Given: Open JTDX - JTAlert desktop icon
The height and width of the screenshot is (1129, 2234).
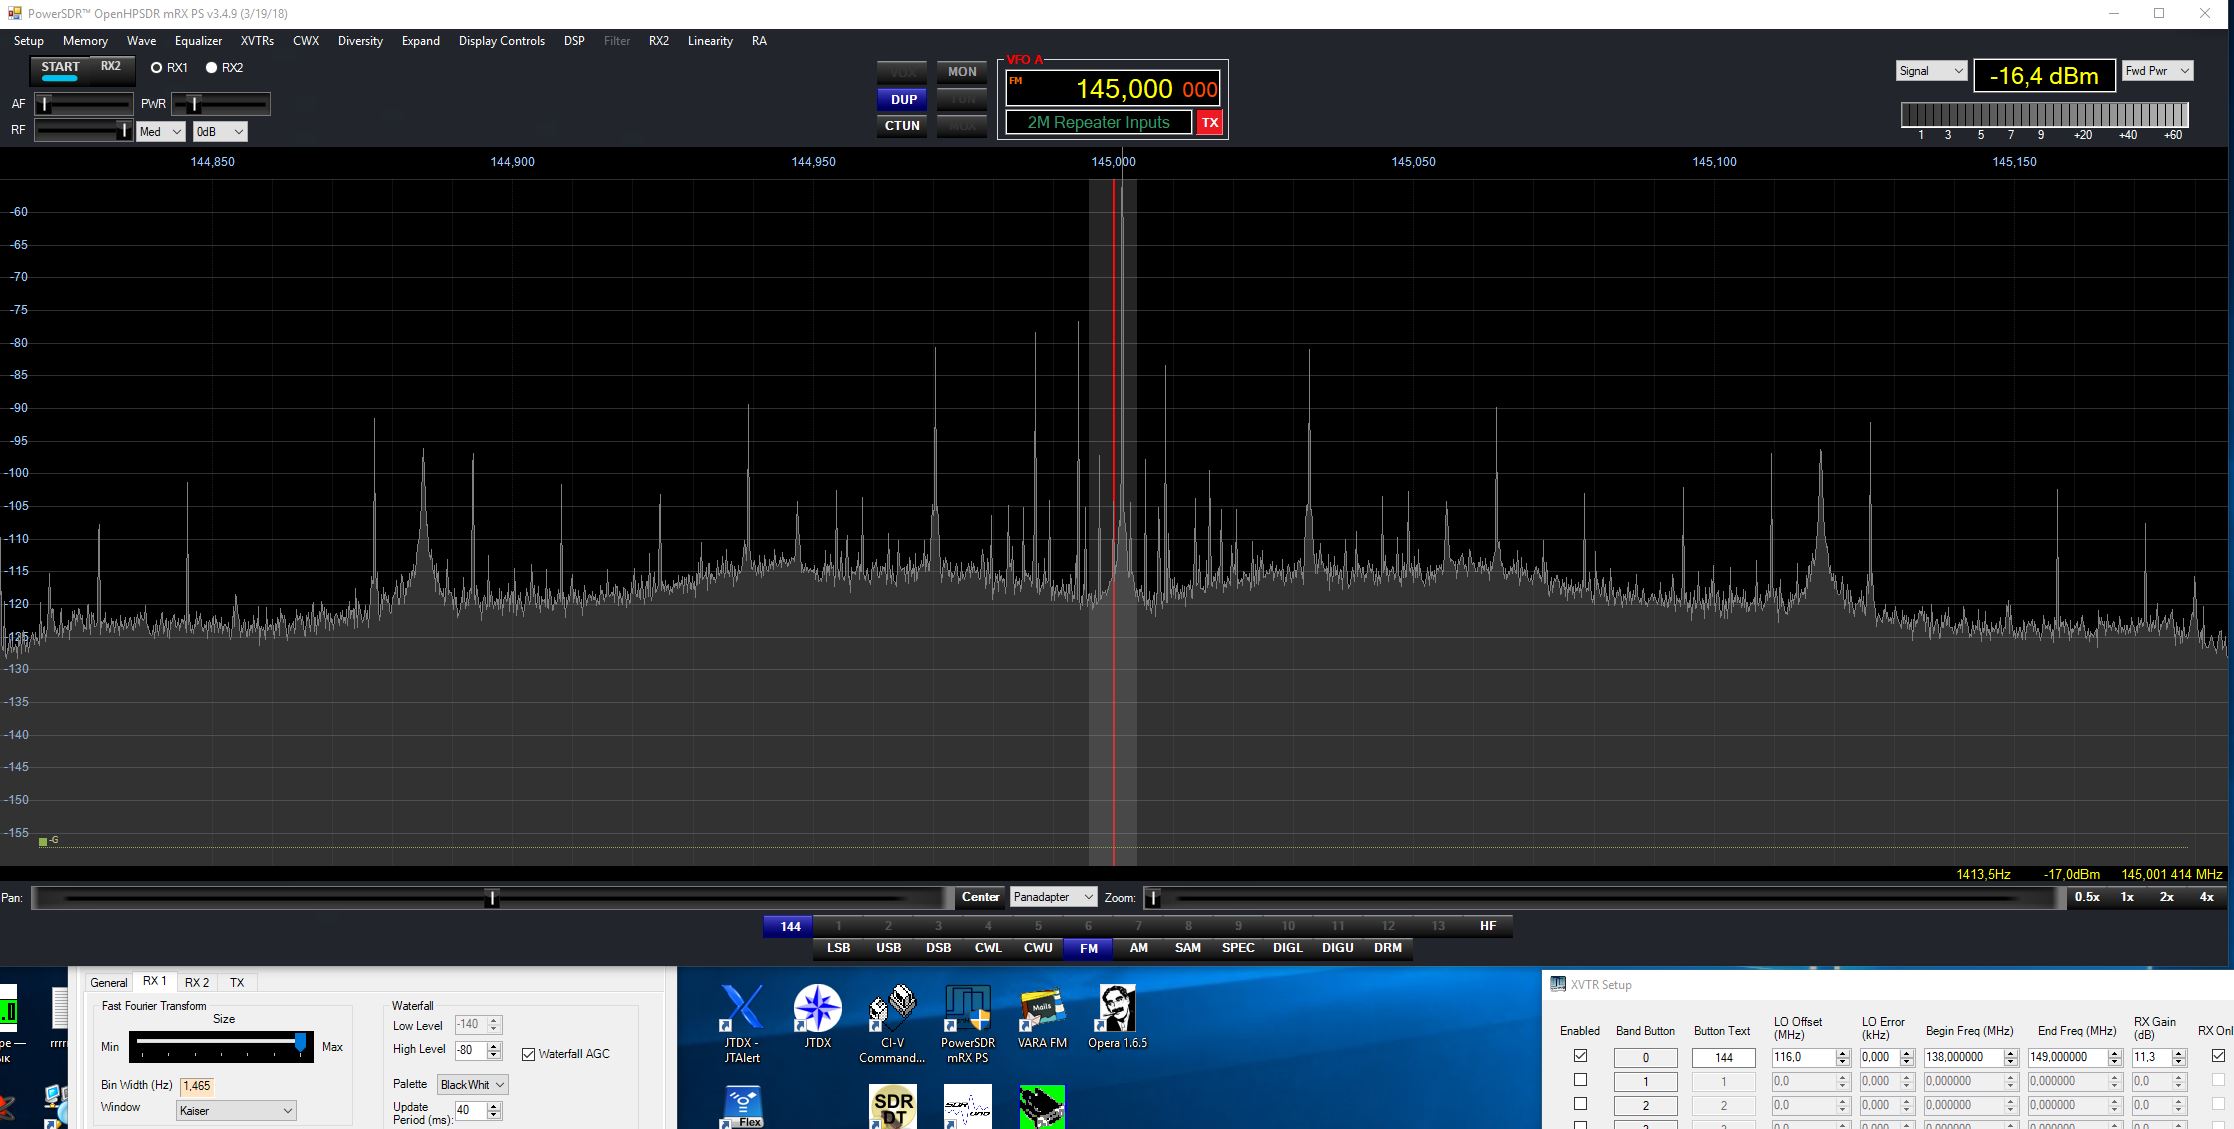Looking at the screenshot, I should (742, 1009).
